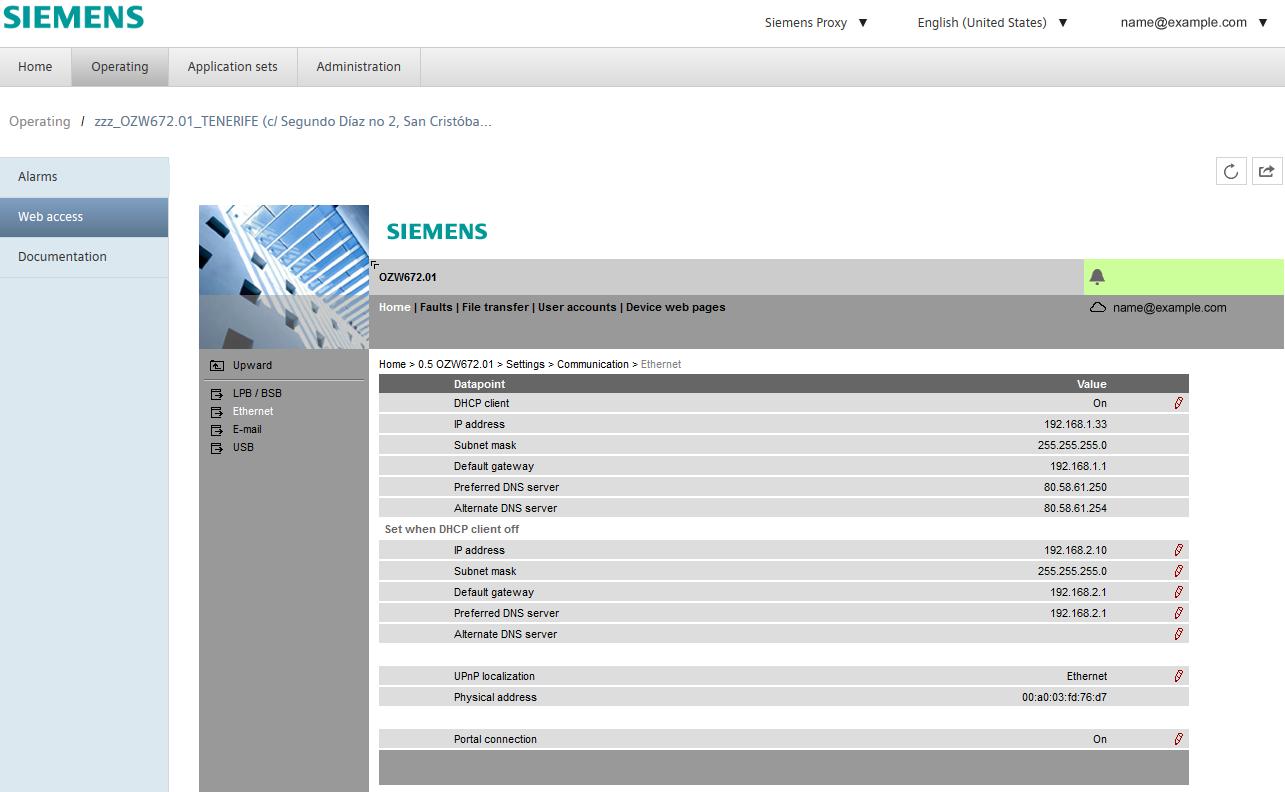1285x792 pixels.
Task: Click the refresh icon button
Action: pos(1231,171)
